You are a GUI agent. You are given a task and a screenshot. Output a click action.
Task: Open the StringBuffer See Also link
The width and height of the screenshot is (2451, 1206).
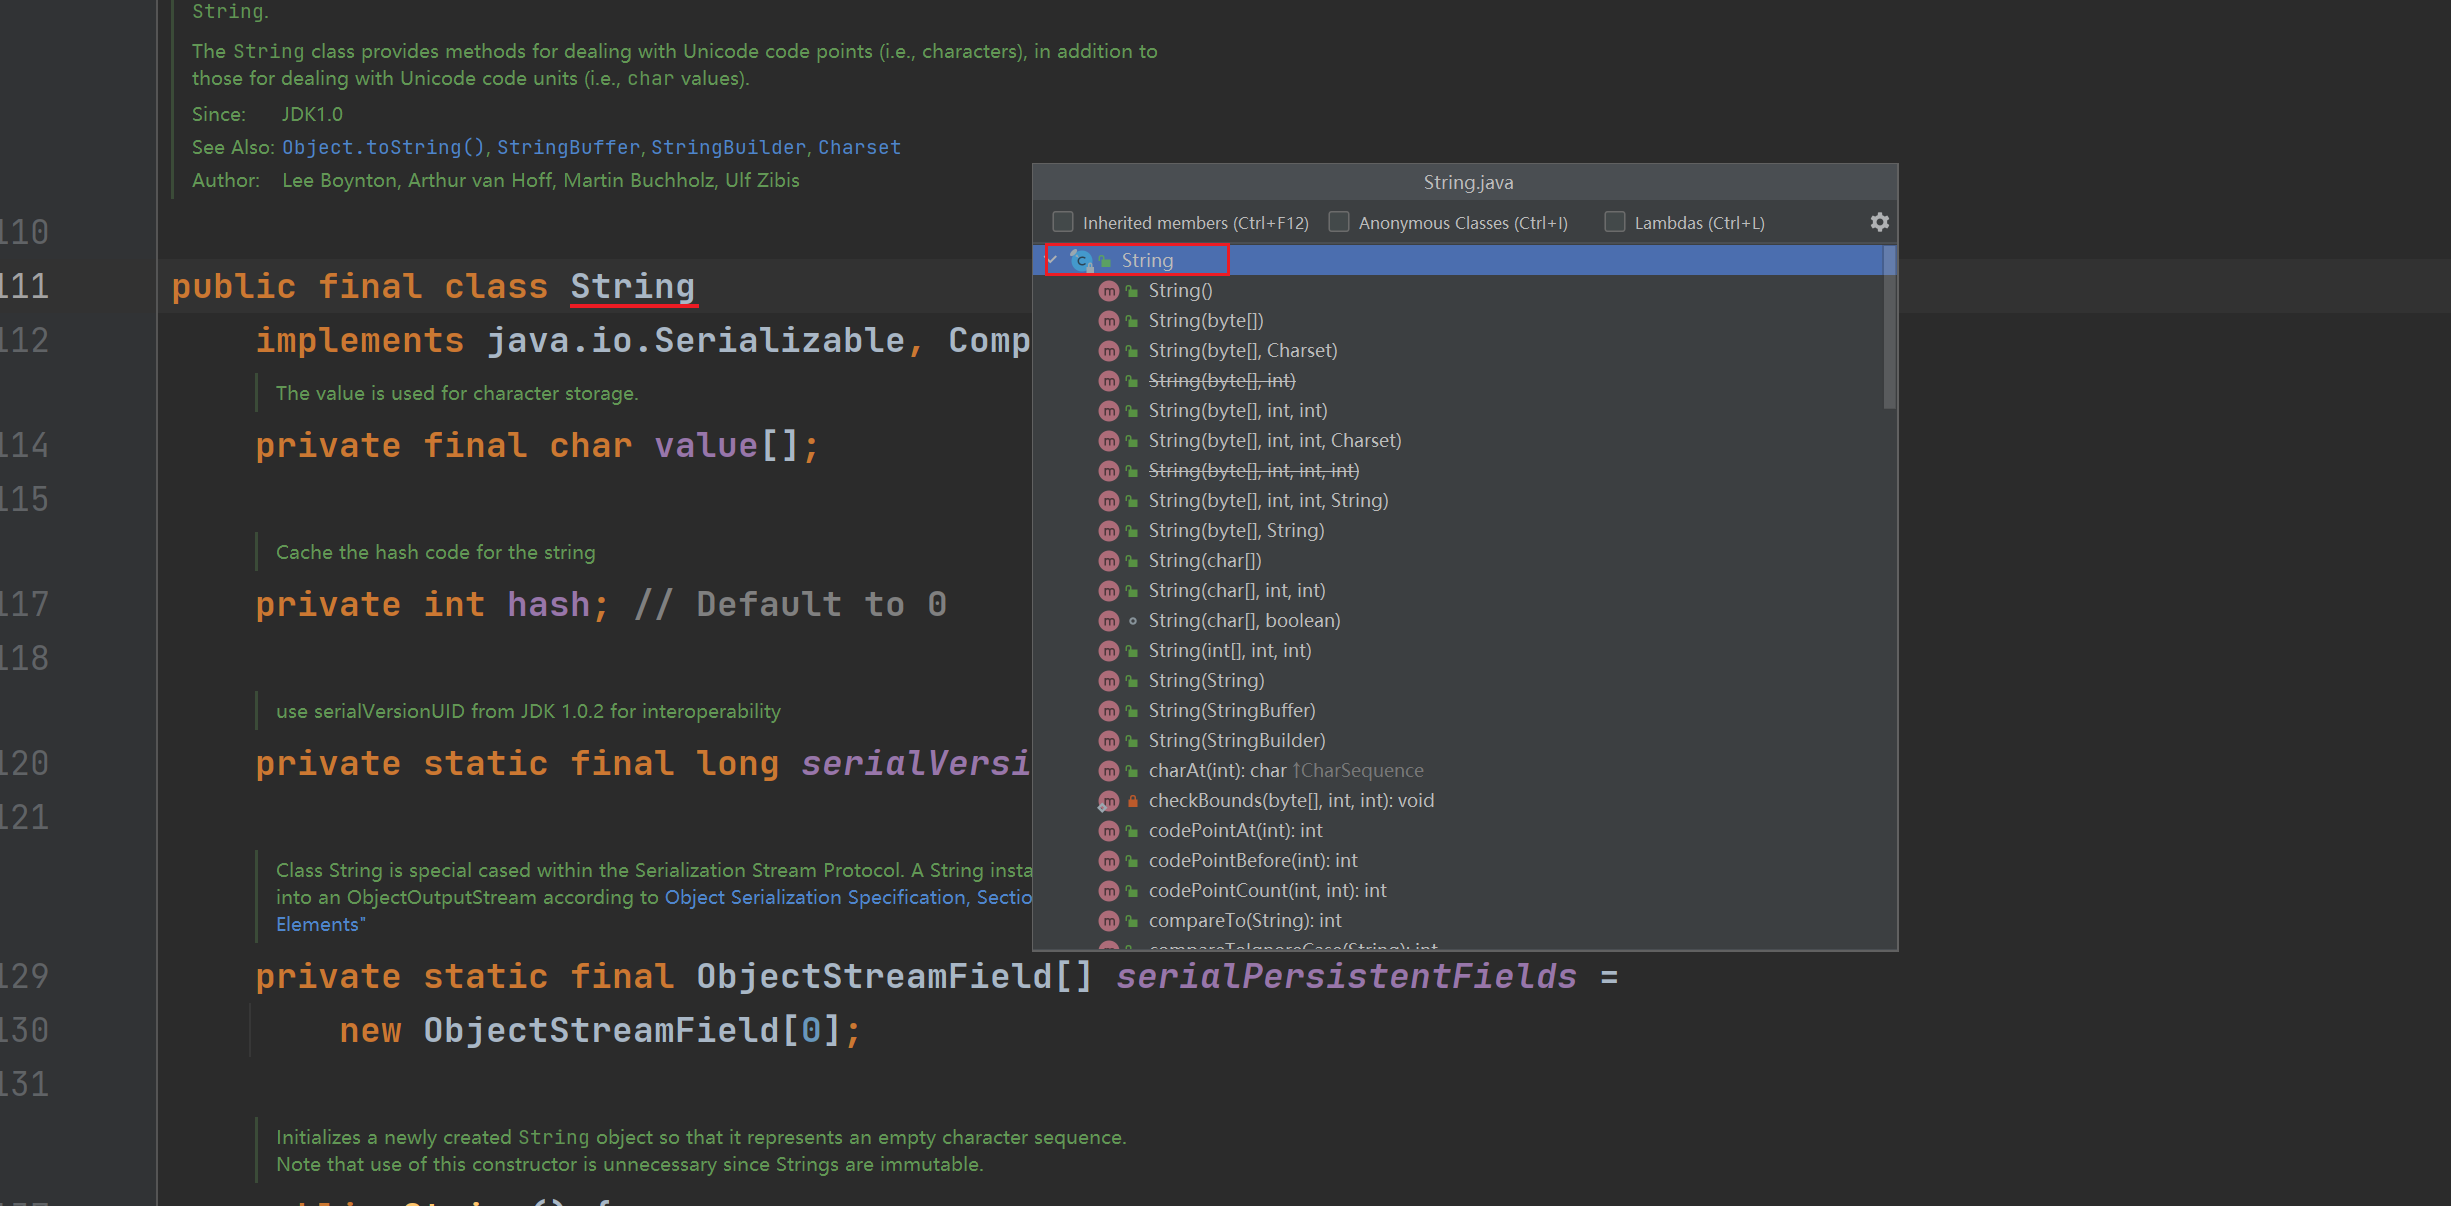coord(568,148)
